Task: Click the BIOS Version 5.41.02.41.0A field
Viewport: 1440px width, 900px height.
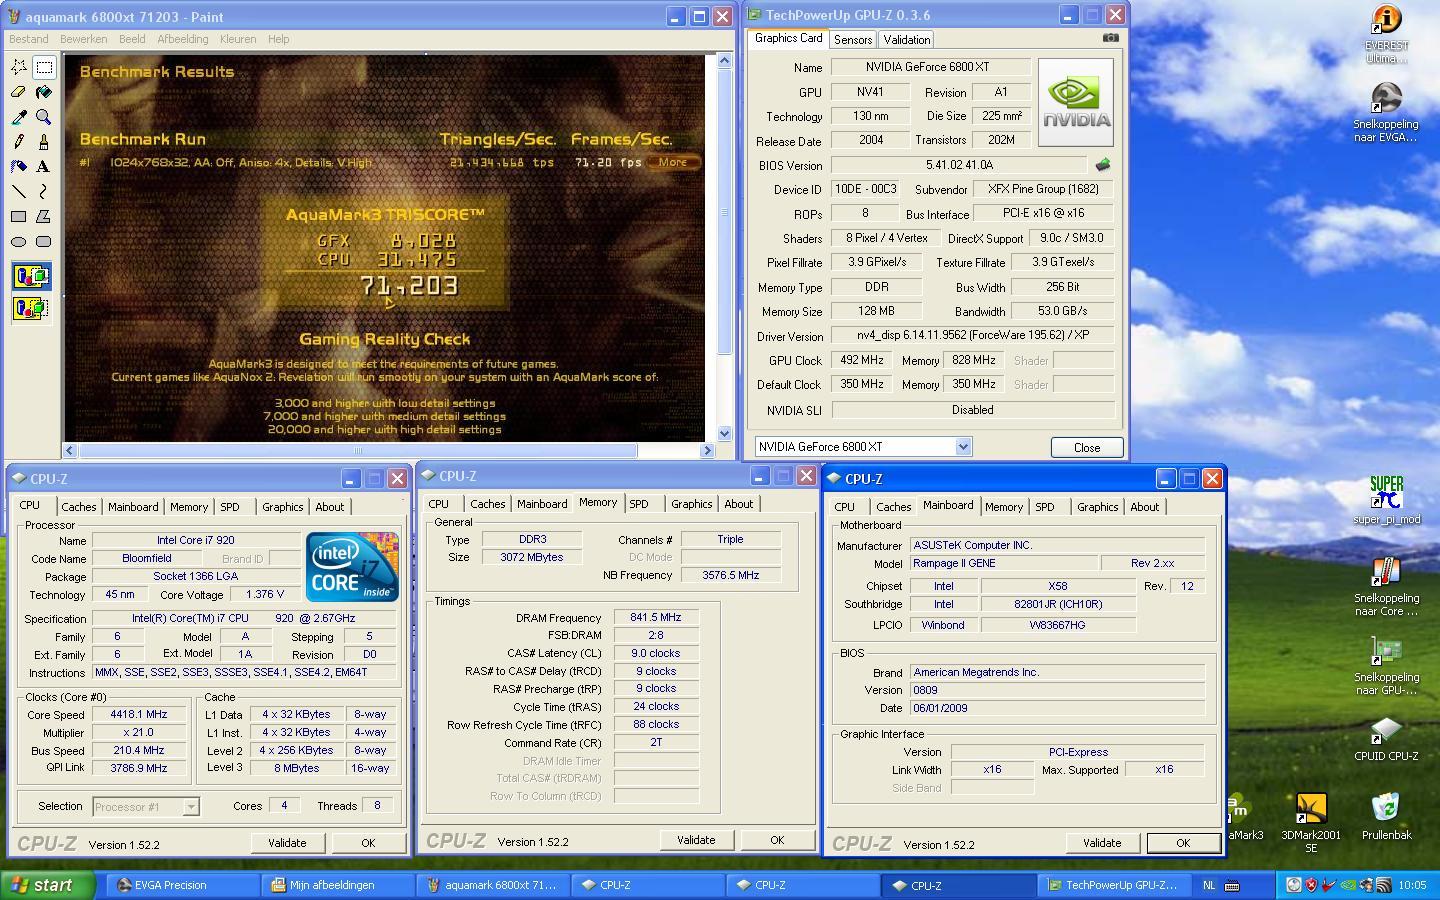Action: coord(959,165)
